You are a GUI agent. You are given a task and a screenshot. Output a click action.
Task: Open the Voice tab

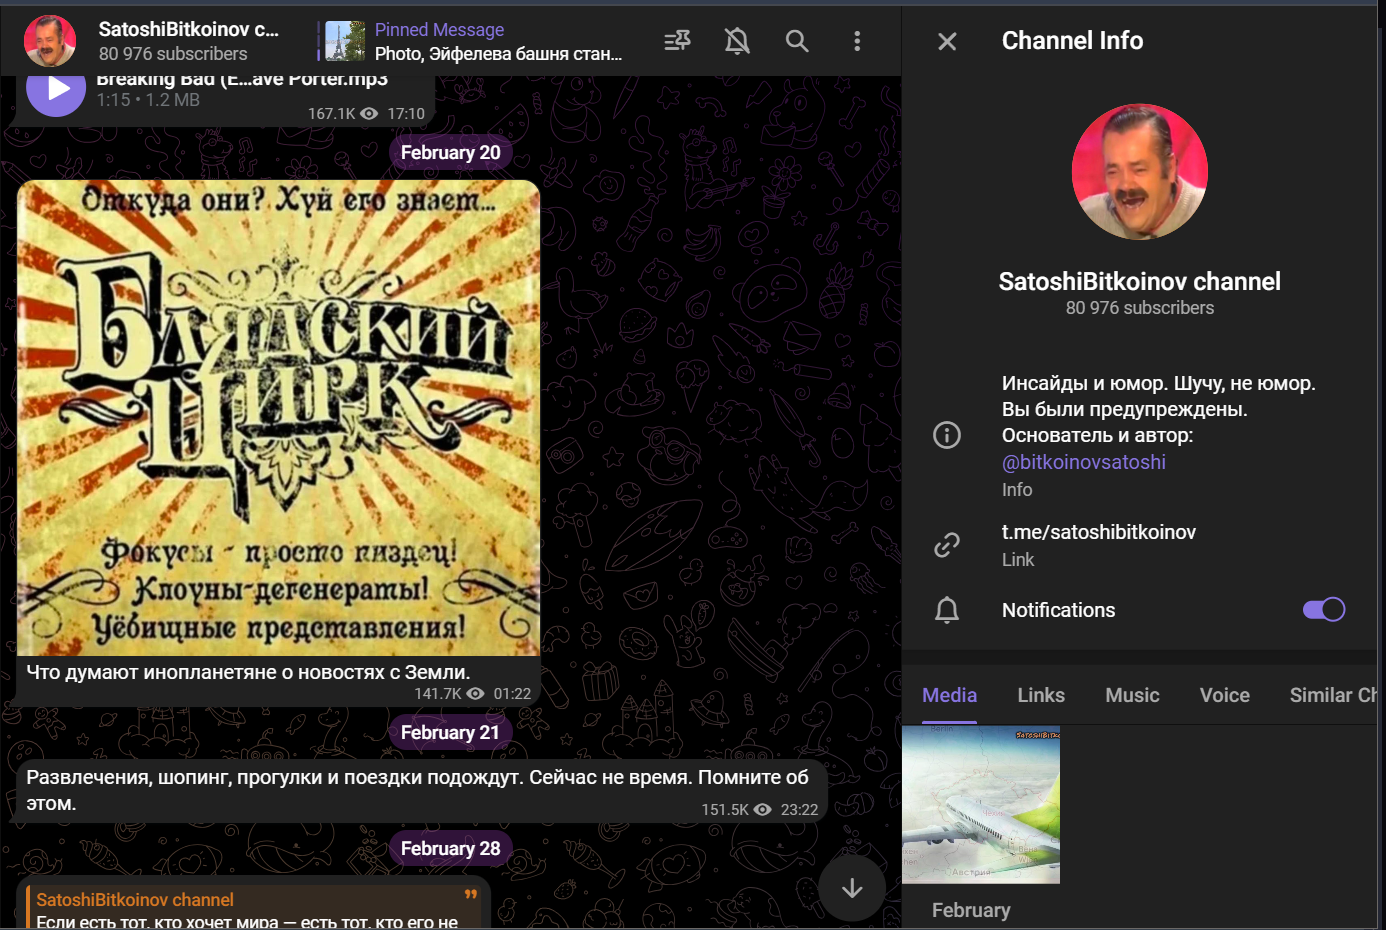click(1225, 695)
